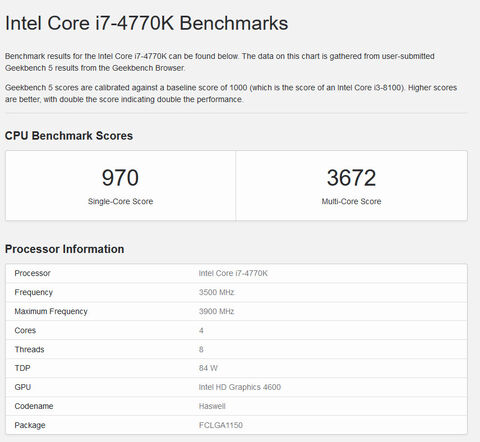Image resolution: width=480 pixels, height=442 pixels.
Task: Select the Cores row label
Action: [25, 330]
